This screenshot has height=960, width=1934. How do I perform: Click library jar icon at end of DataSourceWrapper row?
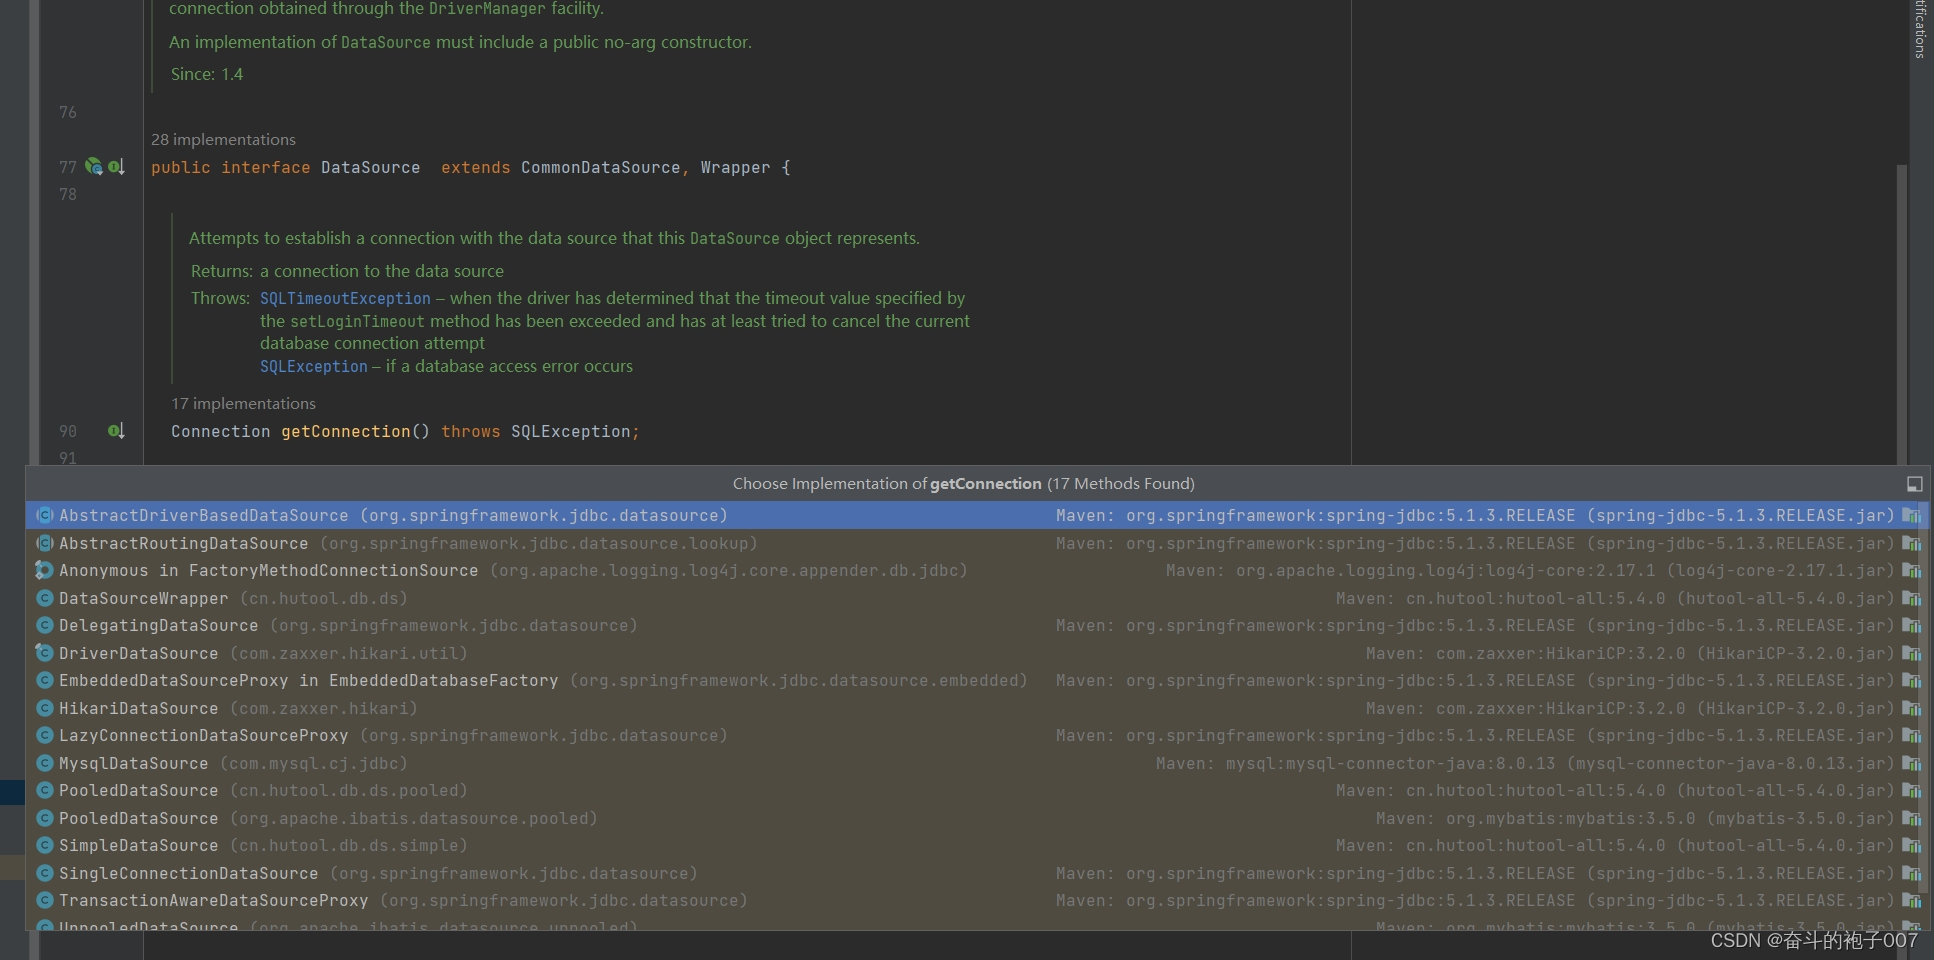coord(1912,598)
